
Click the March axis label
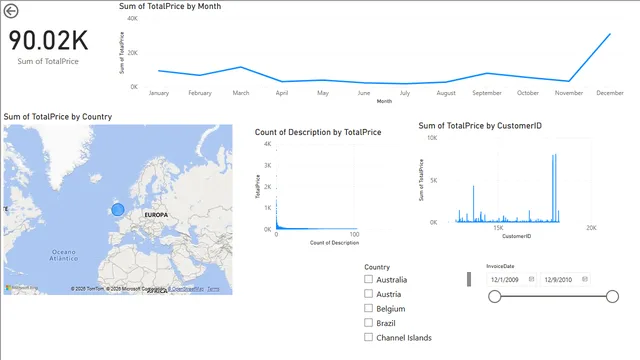pyautogui.click(x=241, y=93)
